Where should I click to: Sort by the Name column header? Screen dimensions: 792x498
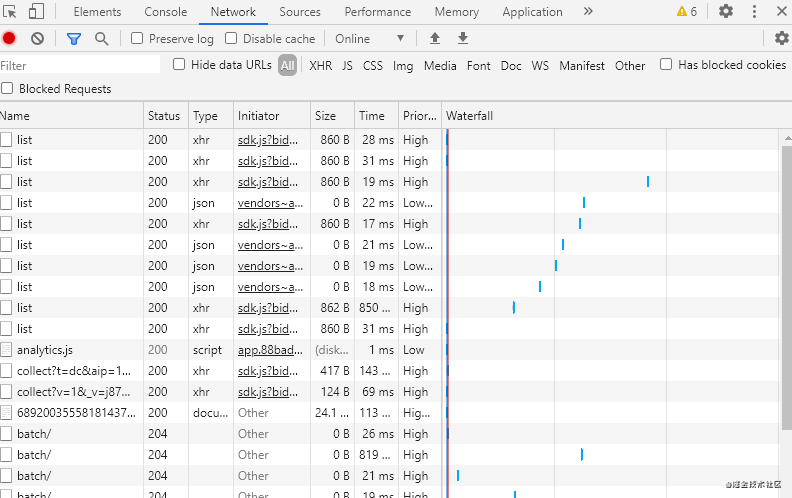[71, 116]
